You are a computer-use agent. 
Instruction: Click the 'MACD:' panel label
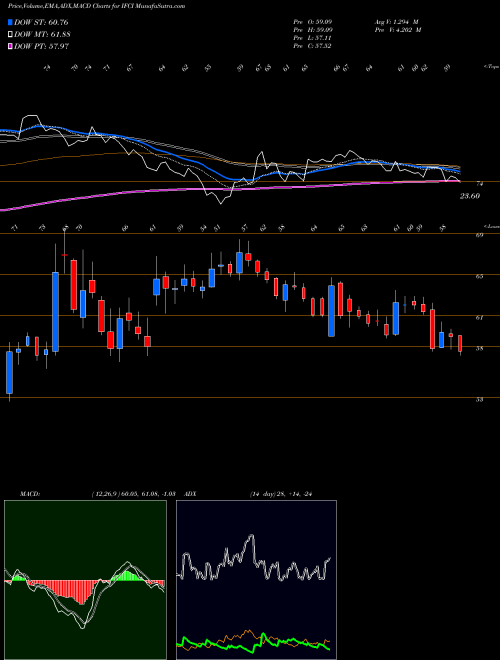(x=30, y=494)
